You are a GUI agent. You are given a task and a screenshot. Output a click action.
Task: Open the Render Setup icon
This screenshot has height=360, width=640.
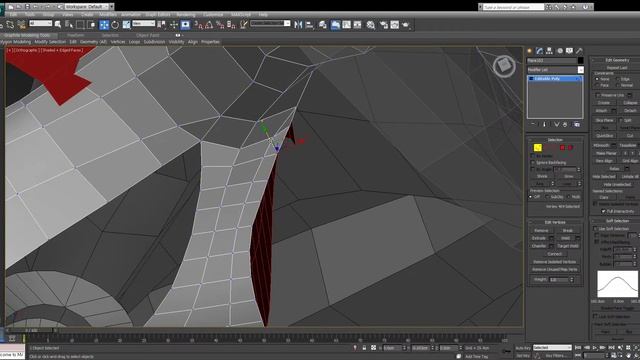384,25
